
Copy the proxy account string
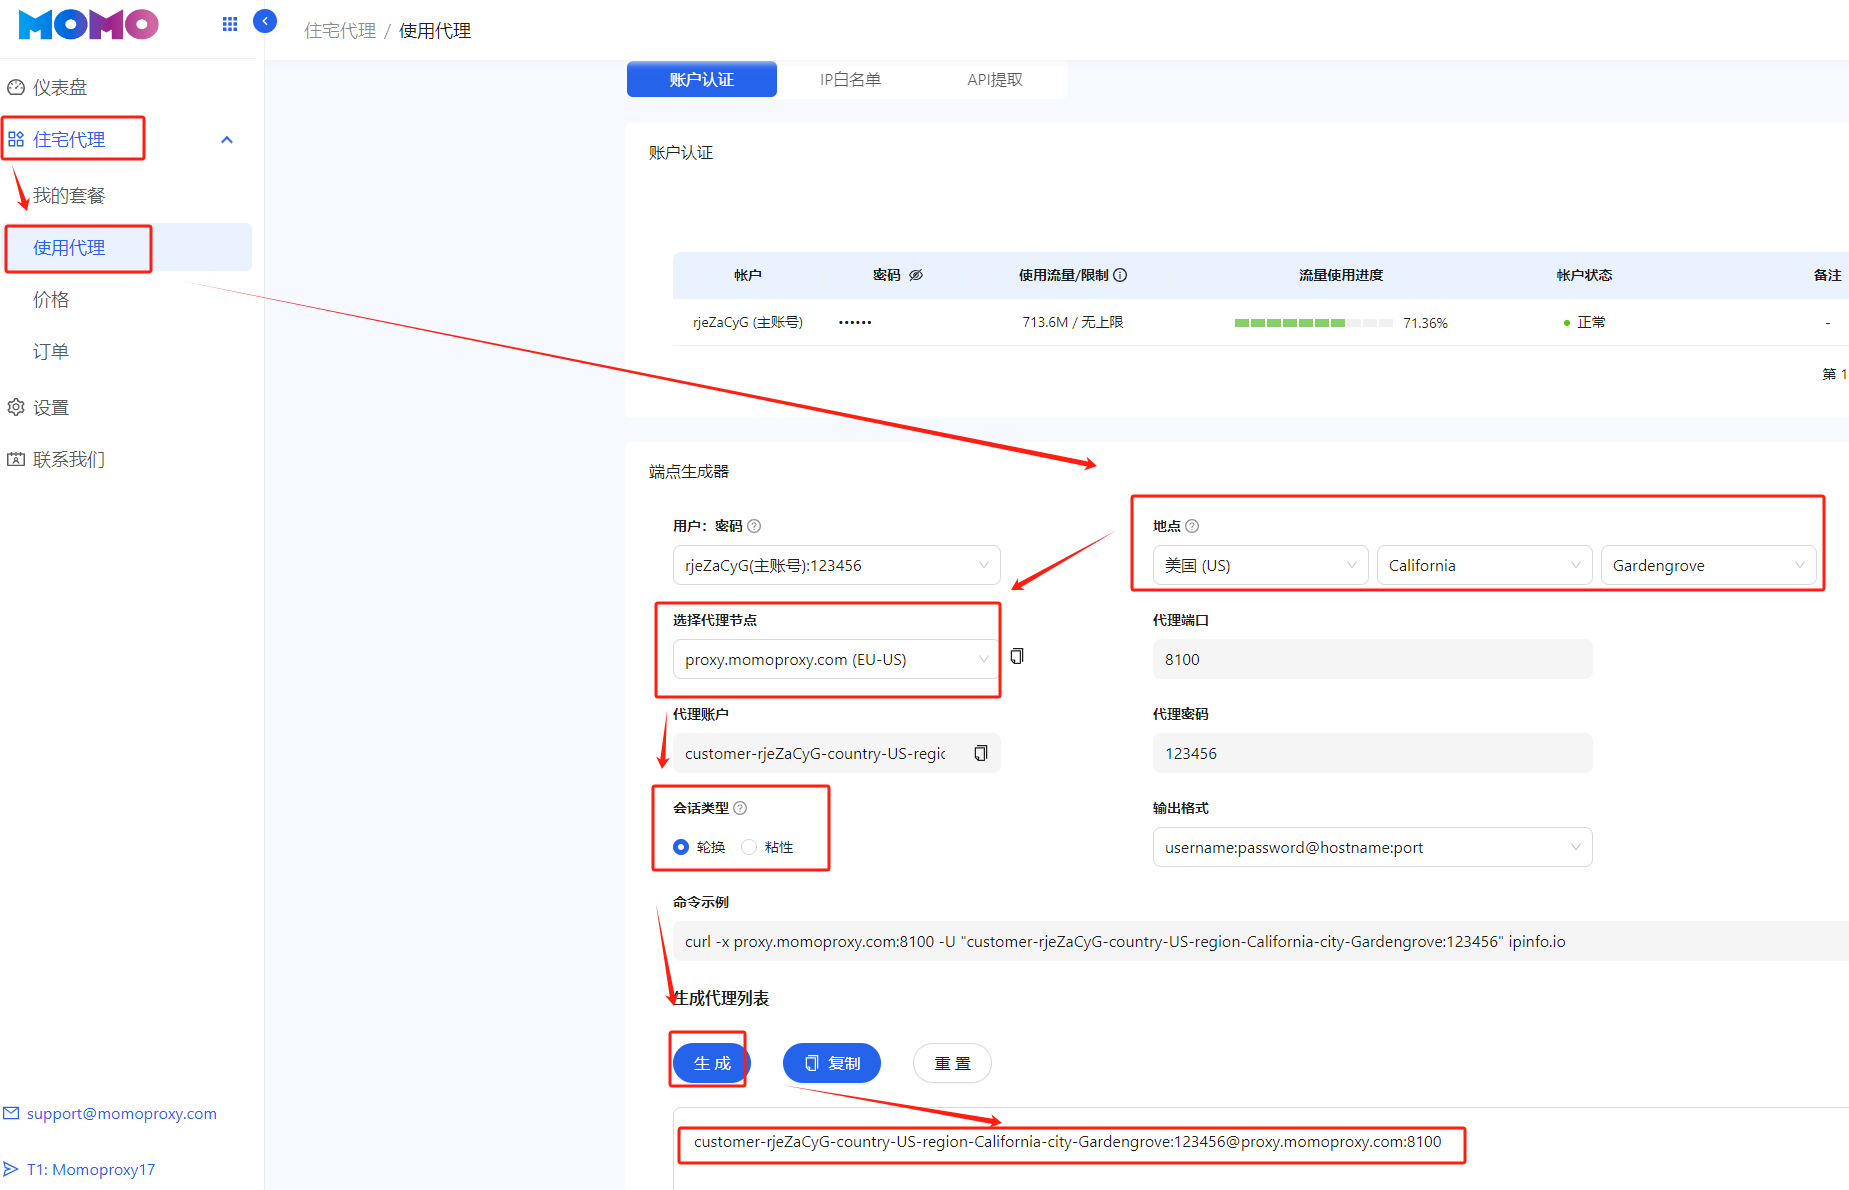pos(981,753)
